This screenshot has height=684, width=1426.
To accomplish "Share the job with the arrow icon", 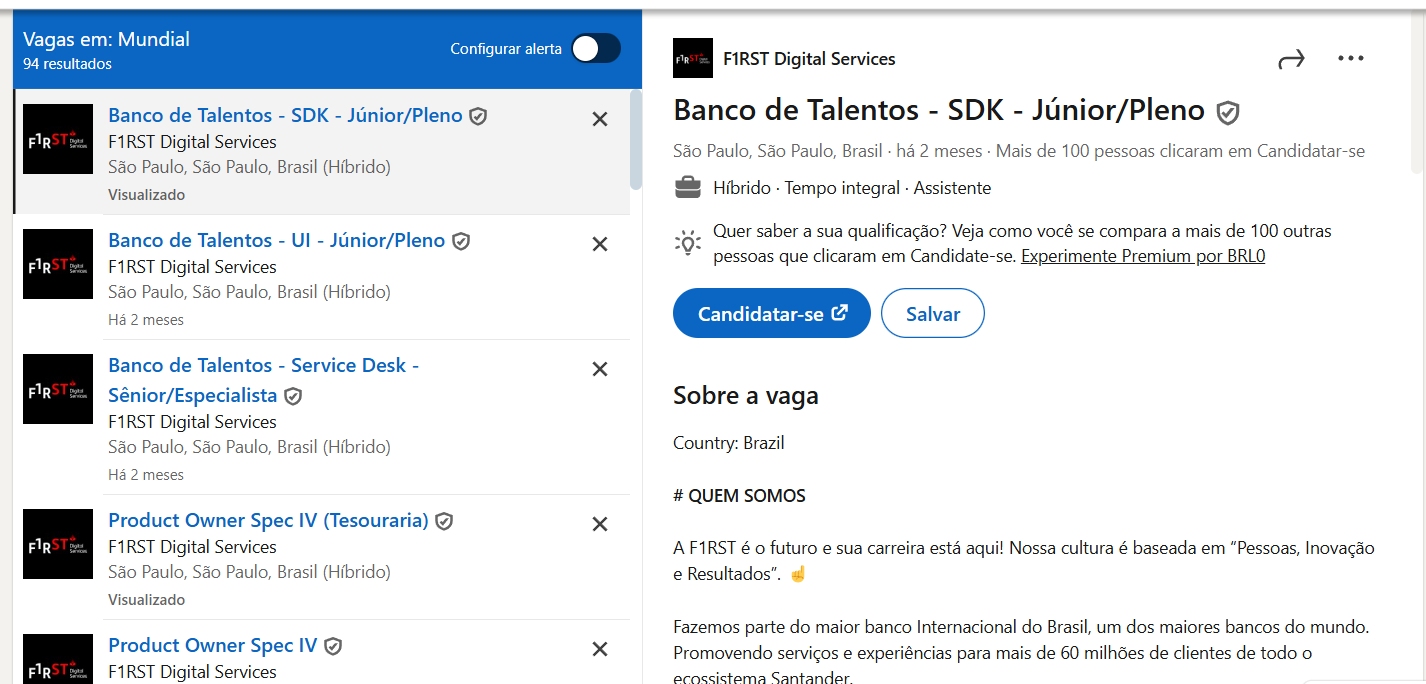I will [1292, 59].
